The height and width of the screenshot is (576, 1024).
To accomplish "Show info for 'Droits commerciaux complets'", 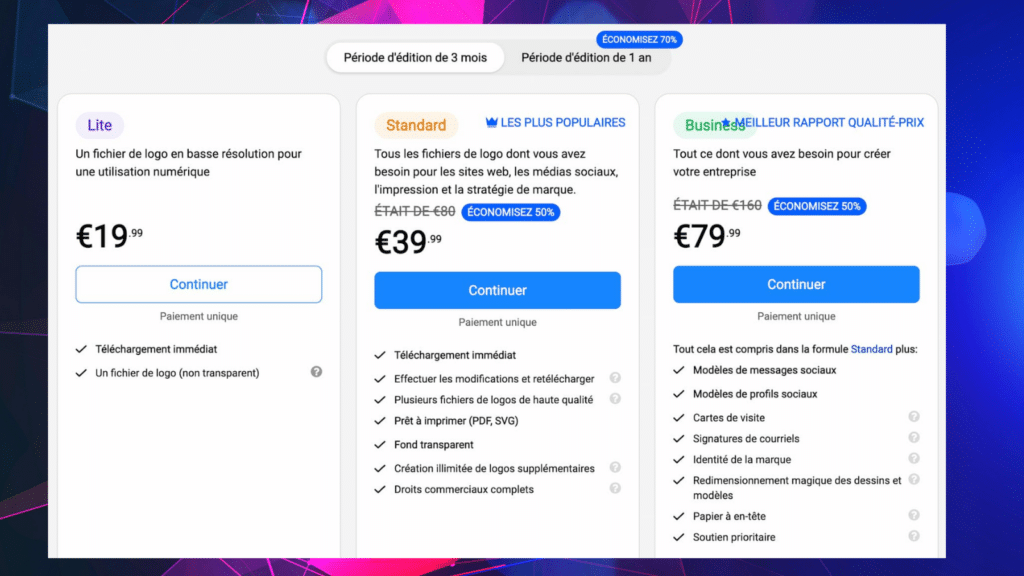I will point(615,488).
